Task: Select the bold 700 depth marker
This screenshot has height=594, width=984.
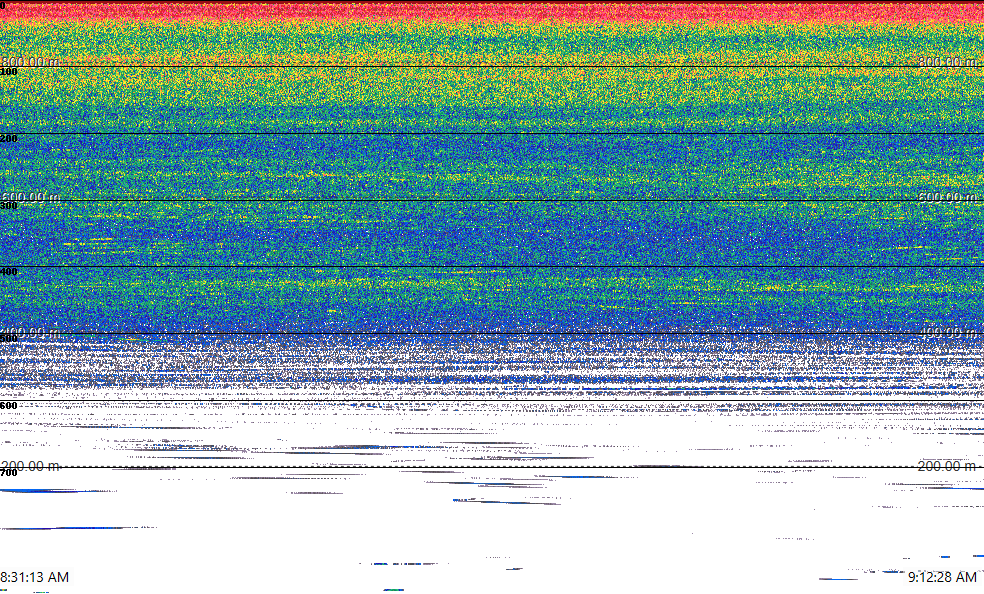Action: (9, 473)
